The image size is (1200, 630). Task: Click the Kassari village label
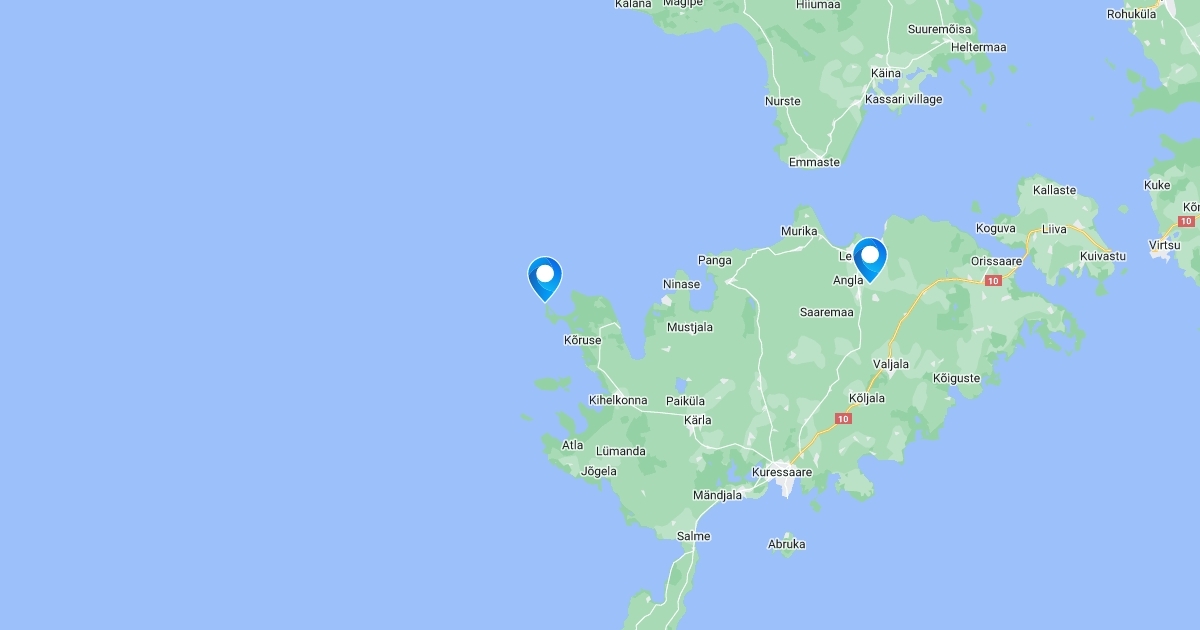coord(904,100)
